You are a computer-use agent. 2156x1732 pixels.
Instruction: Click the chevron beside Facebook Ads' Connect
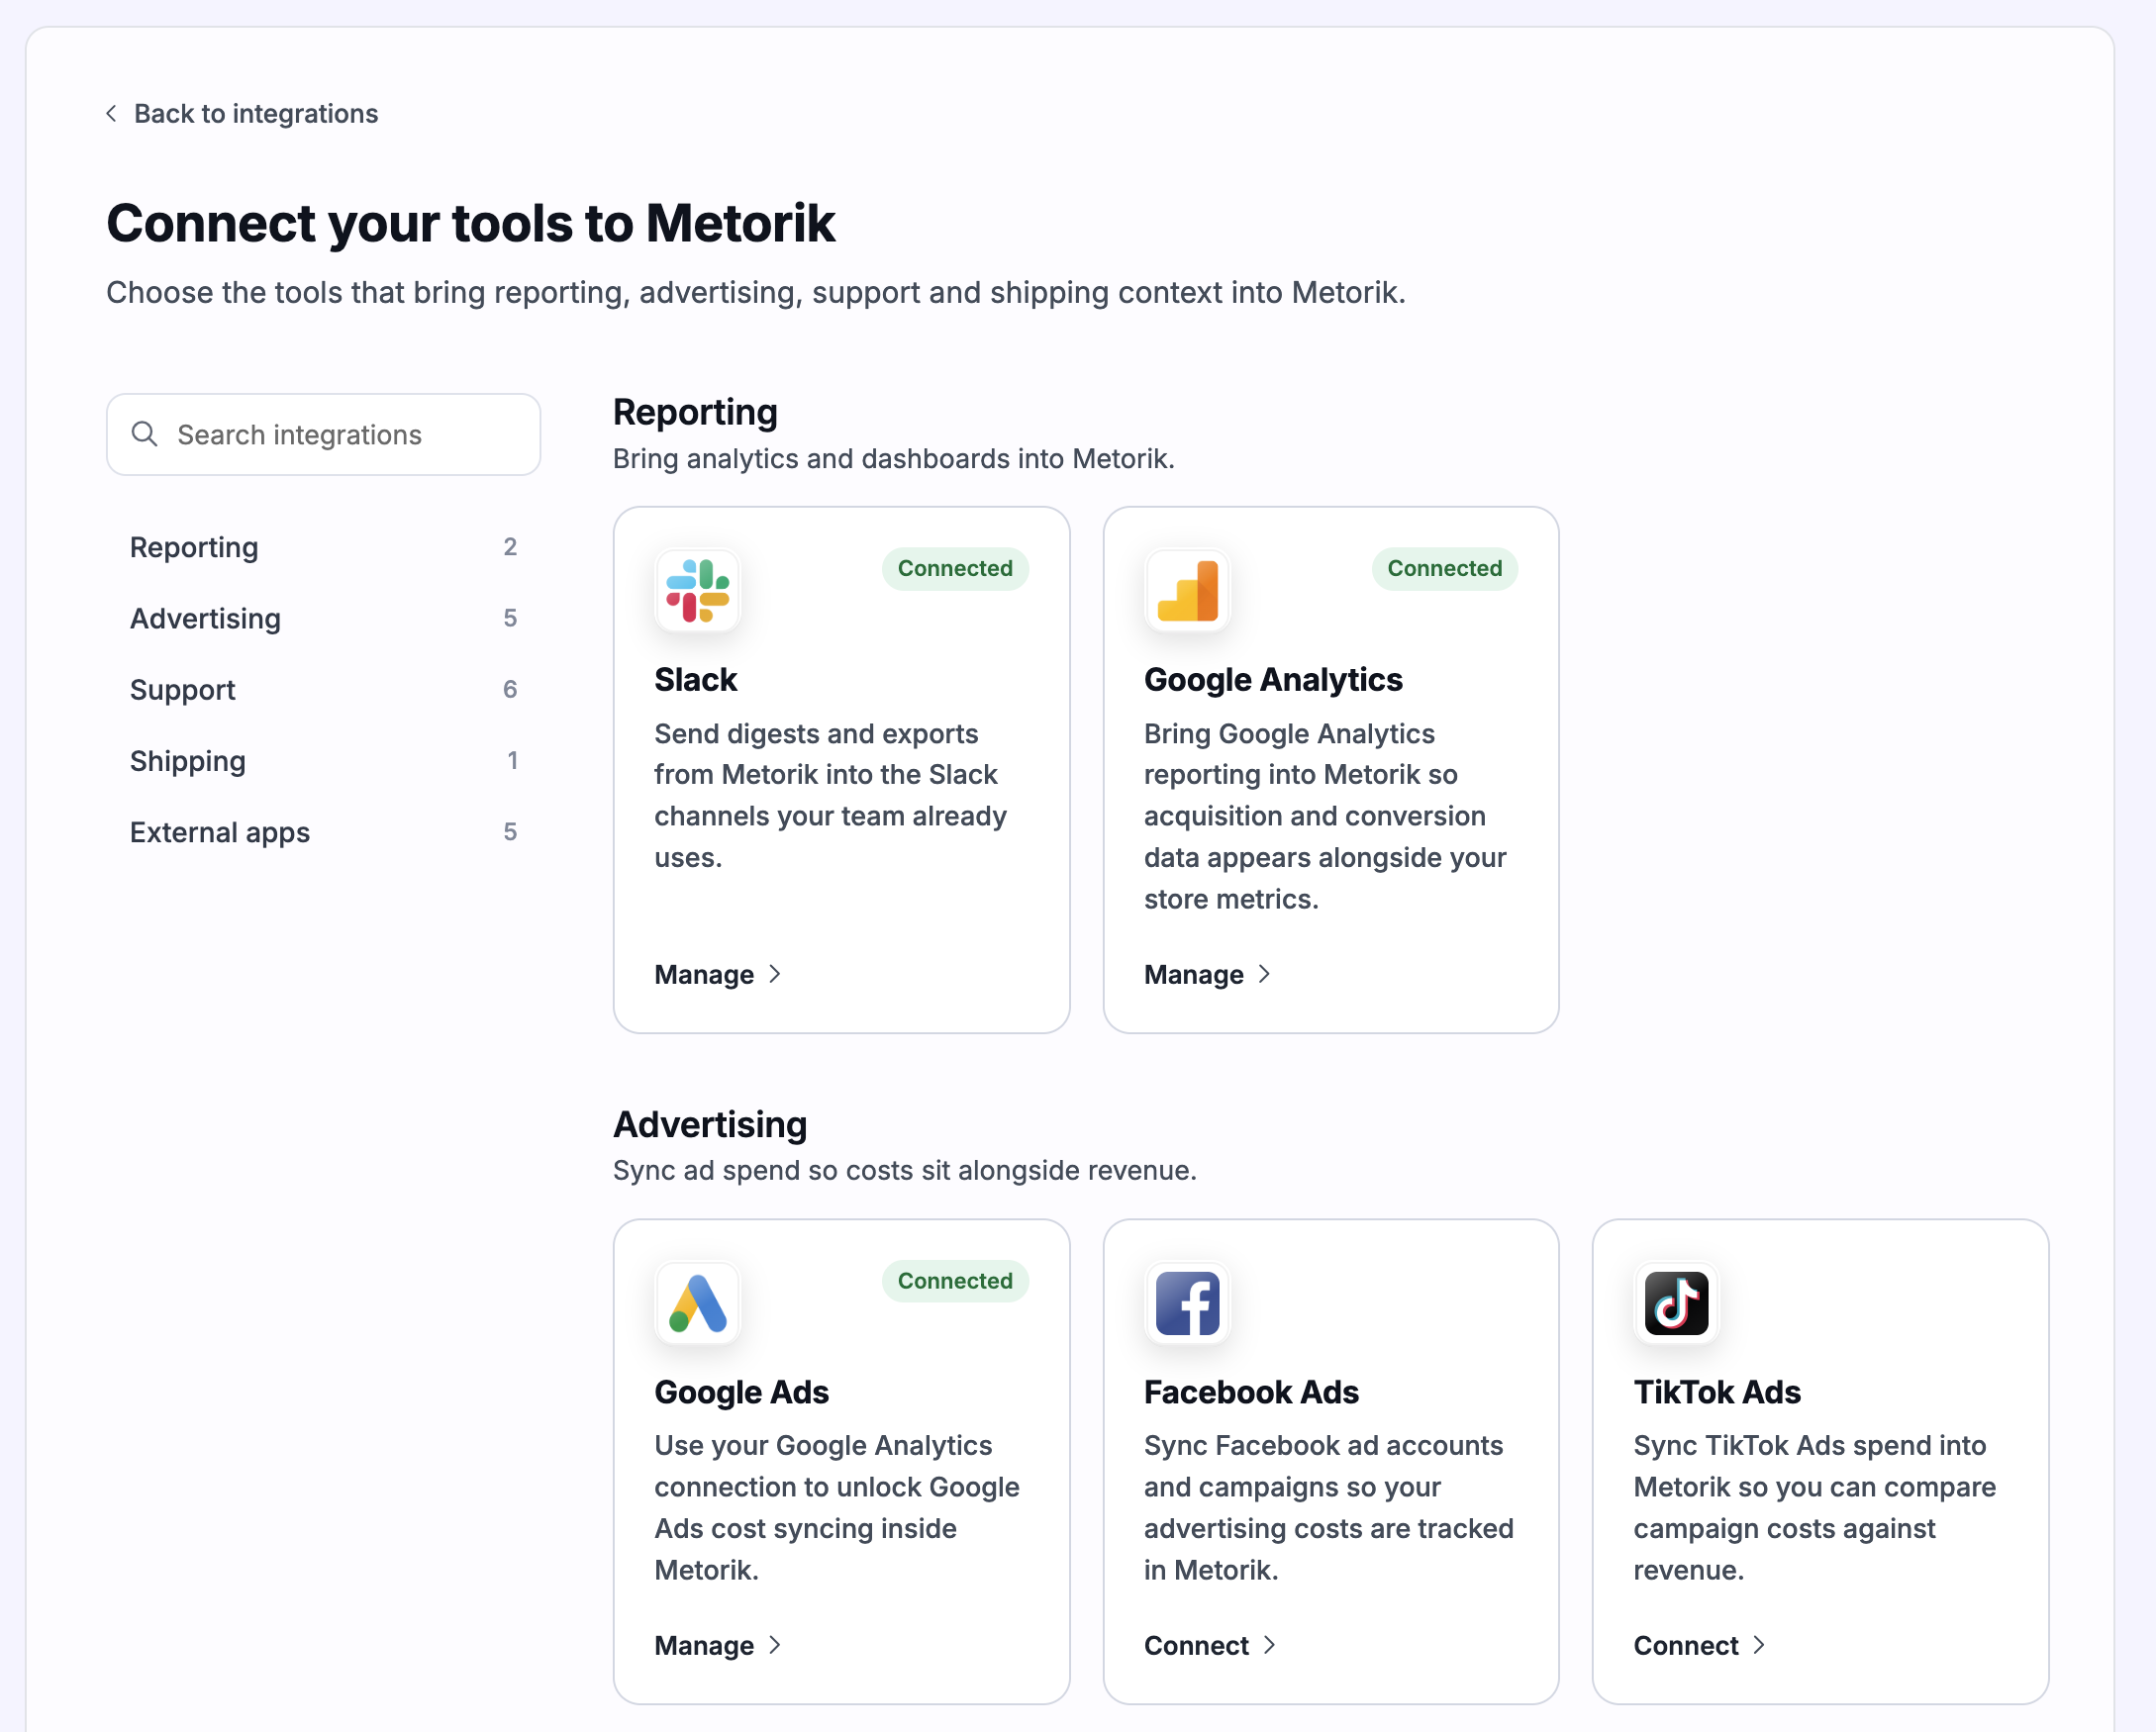point(1270,1645)
